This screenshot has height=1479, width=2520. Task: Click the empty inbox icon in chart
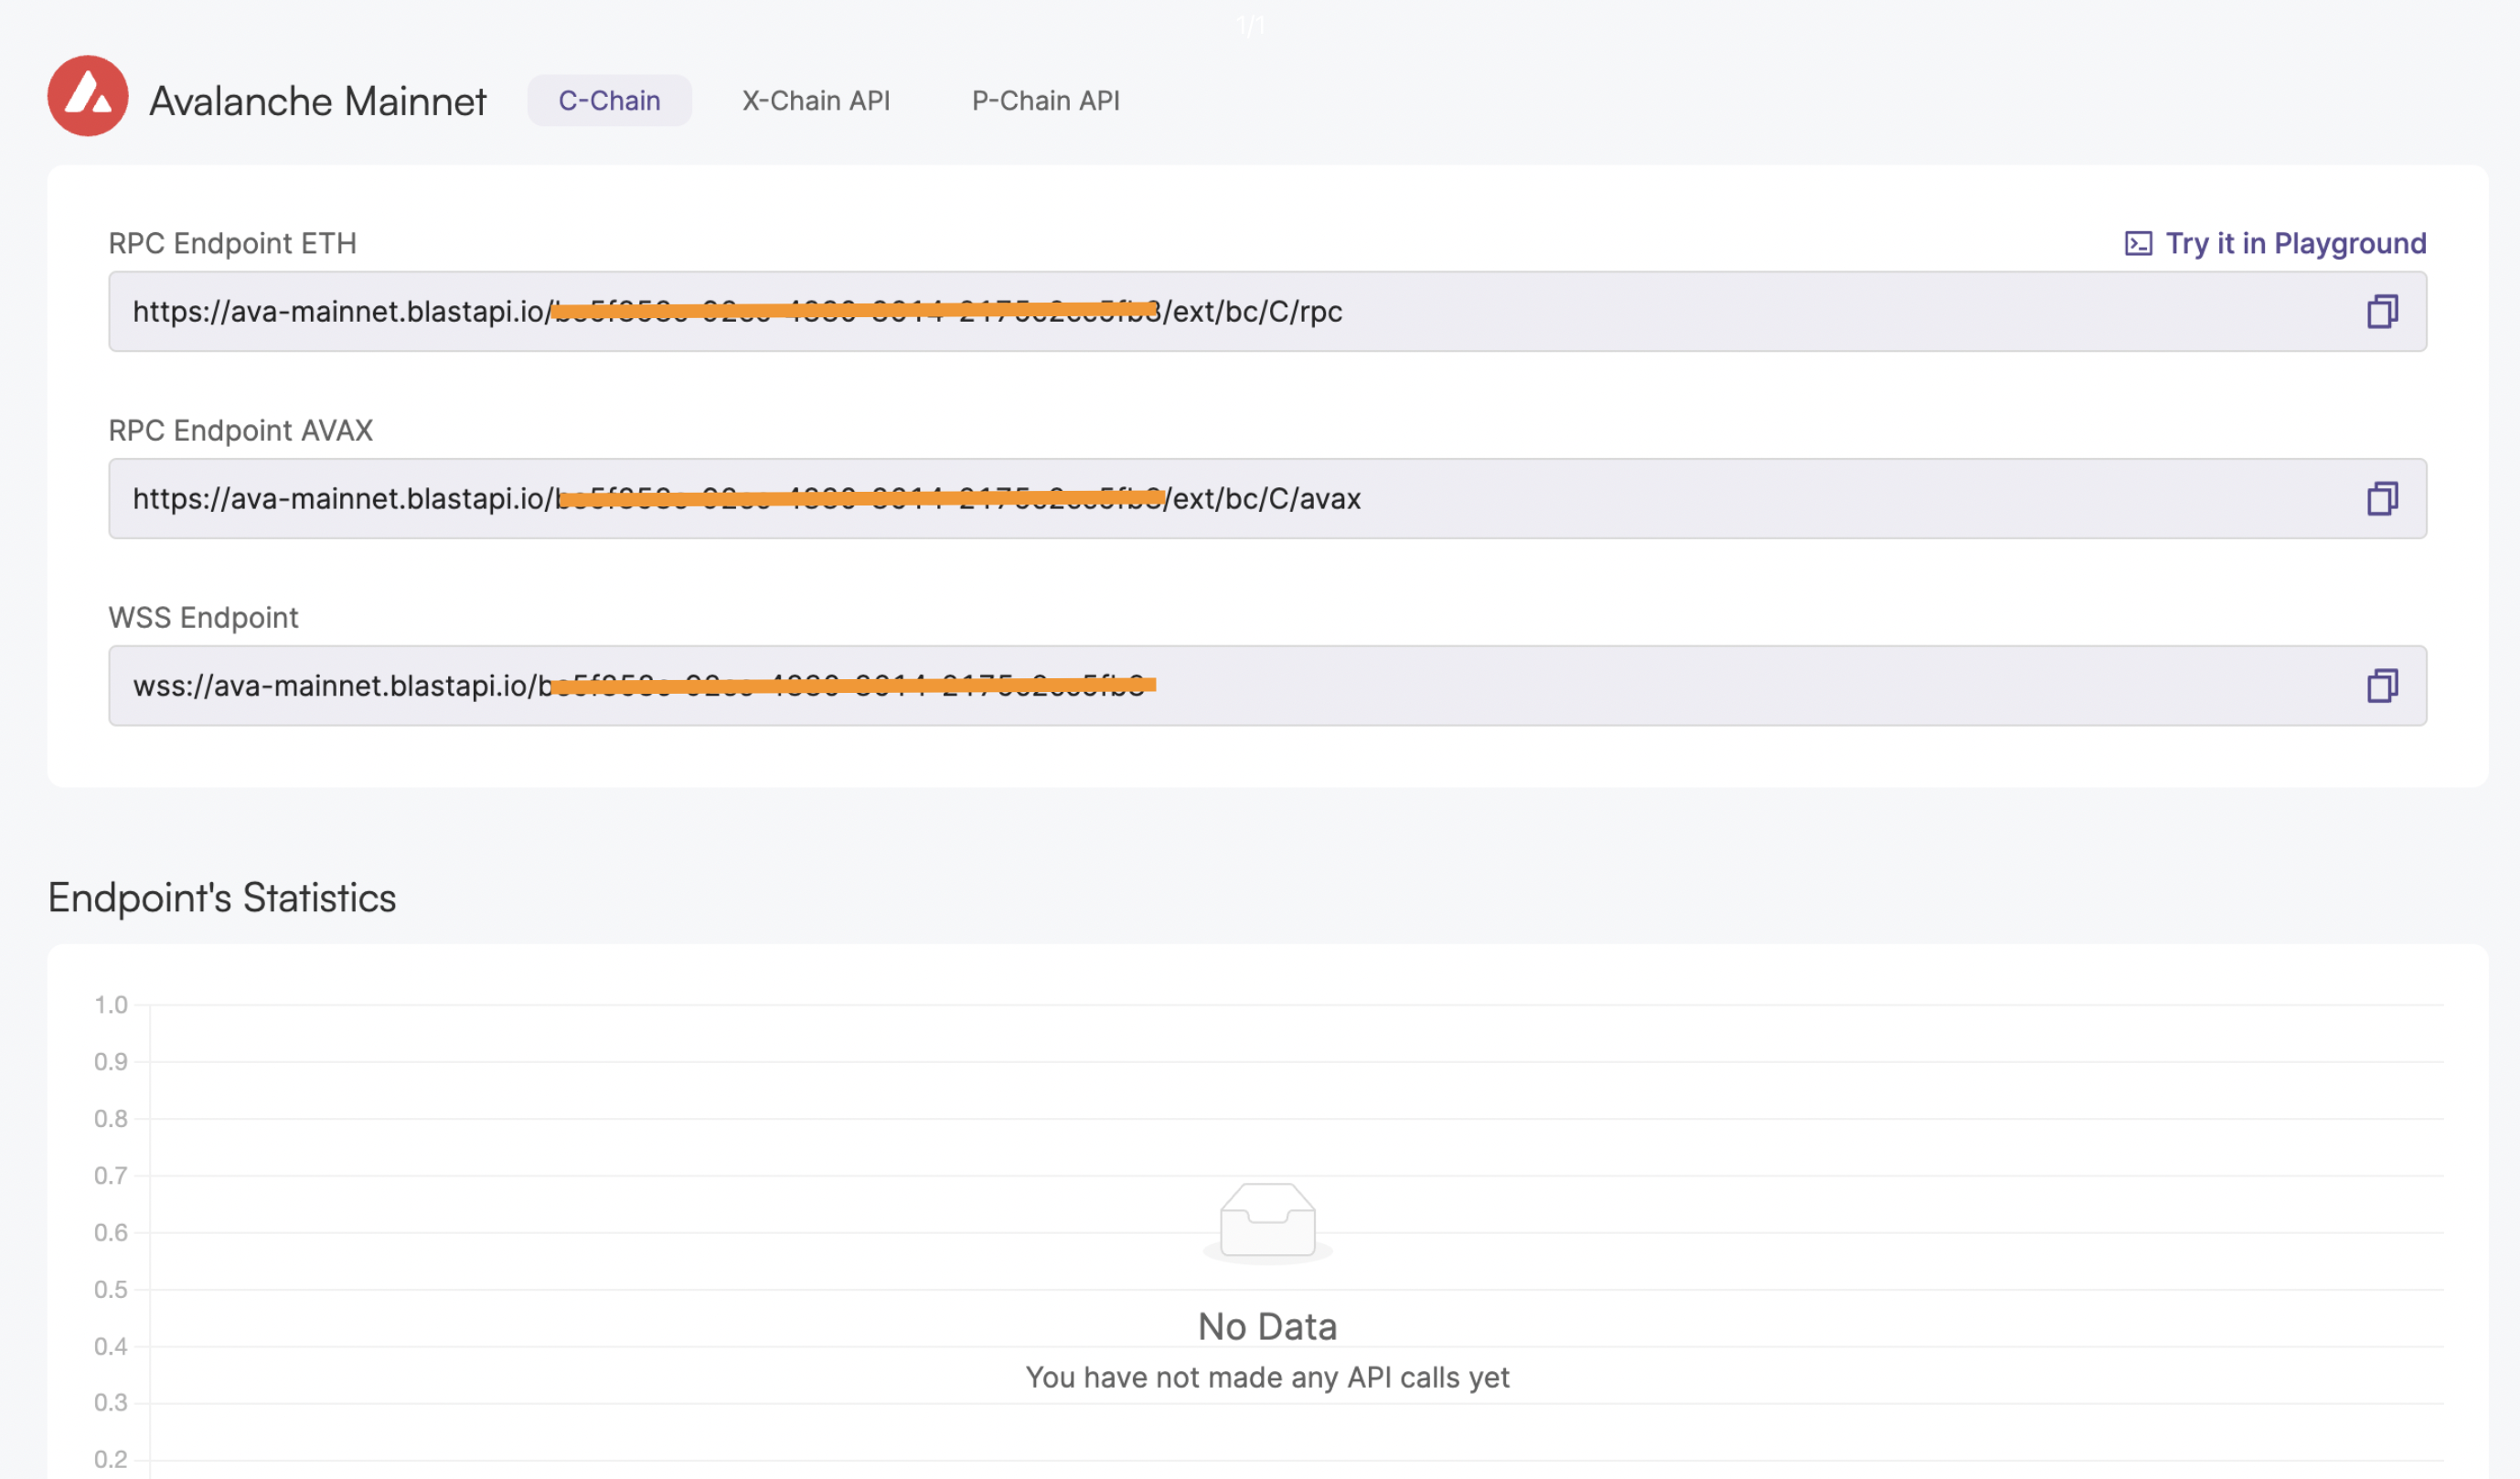click(1267, 1224)
